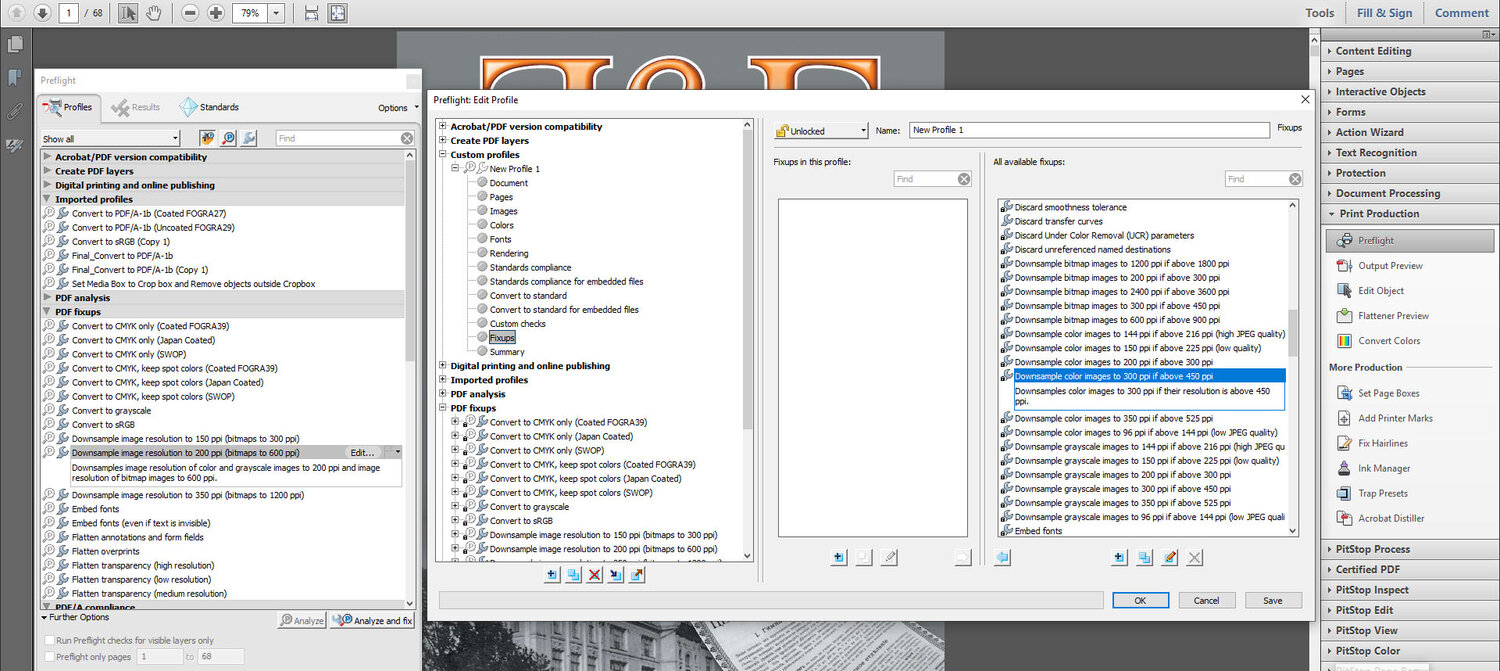Open the Unlocked profile lock dropdown
The height and width of the screenshot is (671, 1500).
[x=821, y=131]
